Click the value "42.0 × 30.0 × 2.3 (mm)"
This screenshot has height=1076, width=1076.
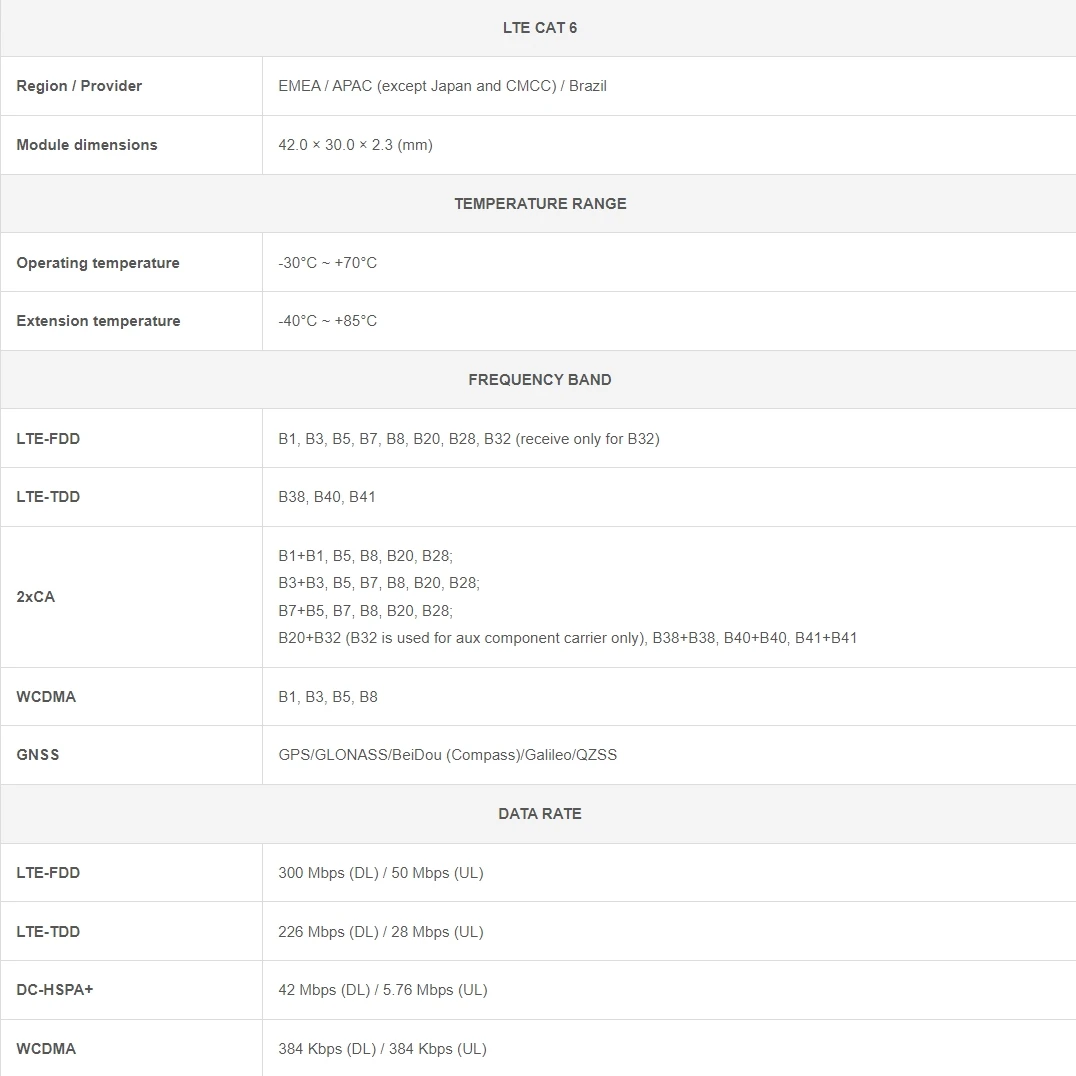pyautogui.click(x=355, y=145)
